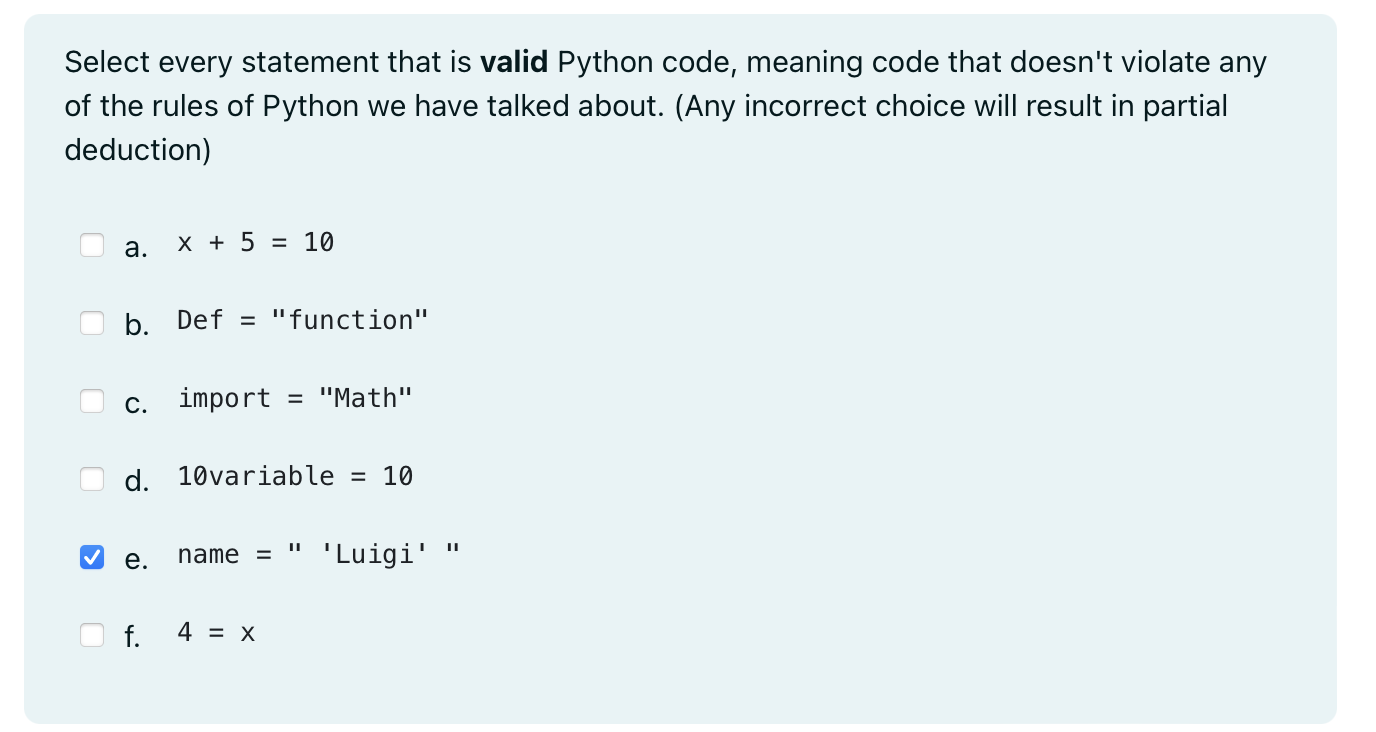Viewport: 1376px width, 732px height.
Task: Click the letter label b.
Action: click(137, 324)
